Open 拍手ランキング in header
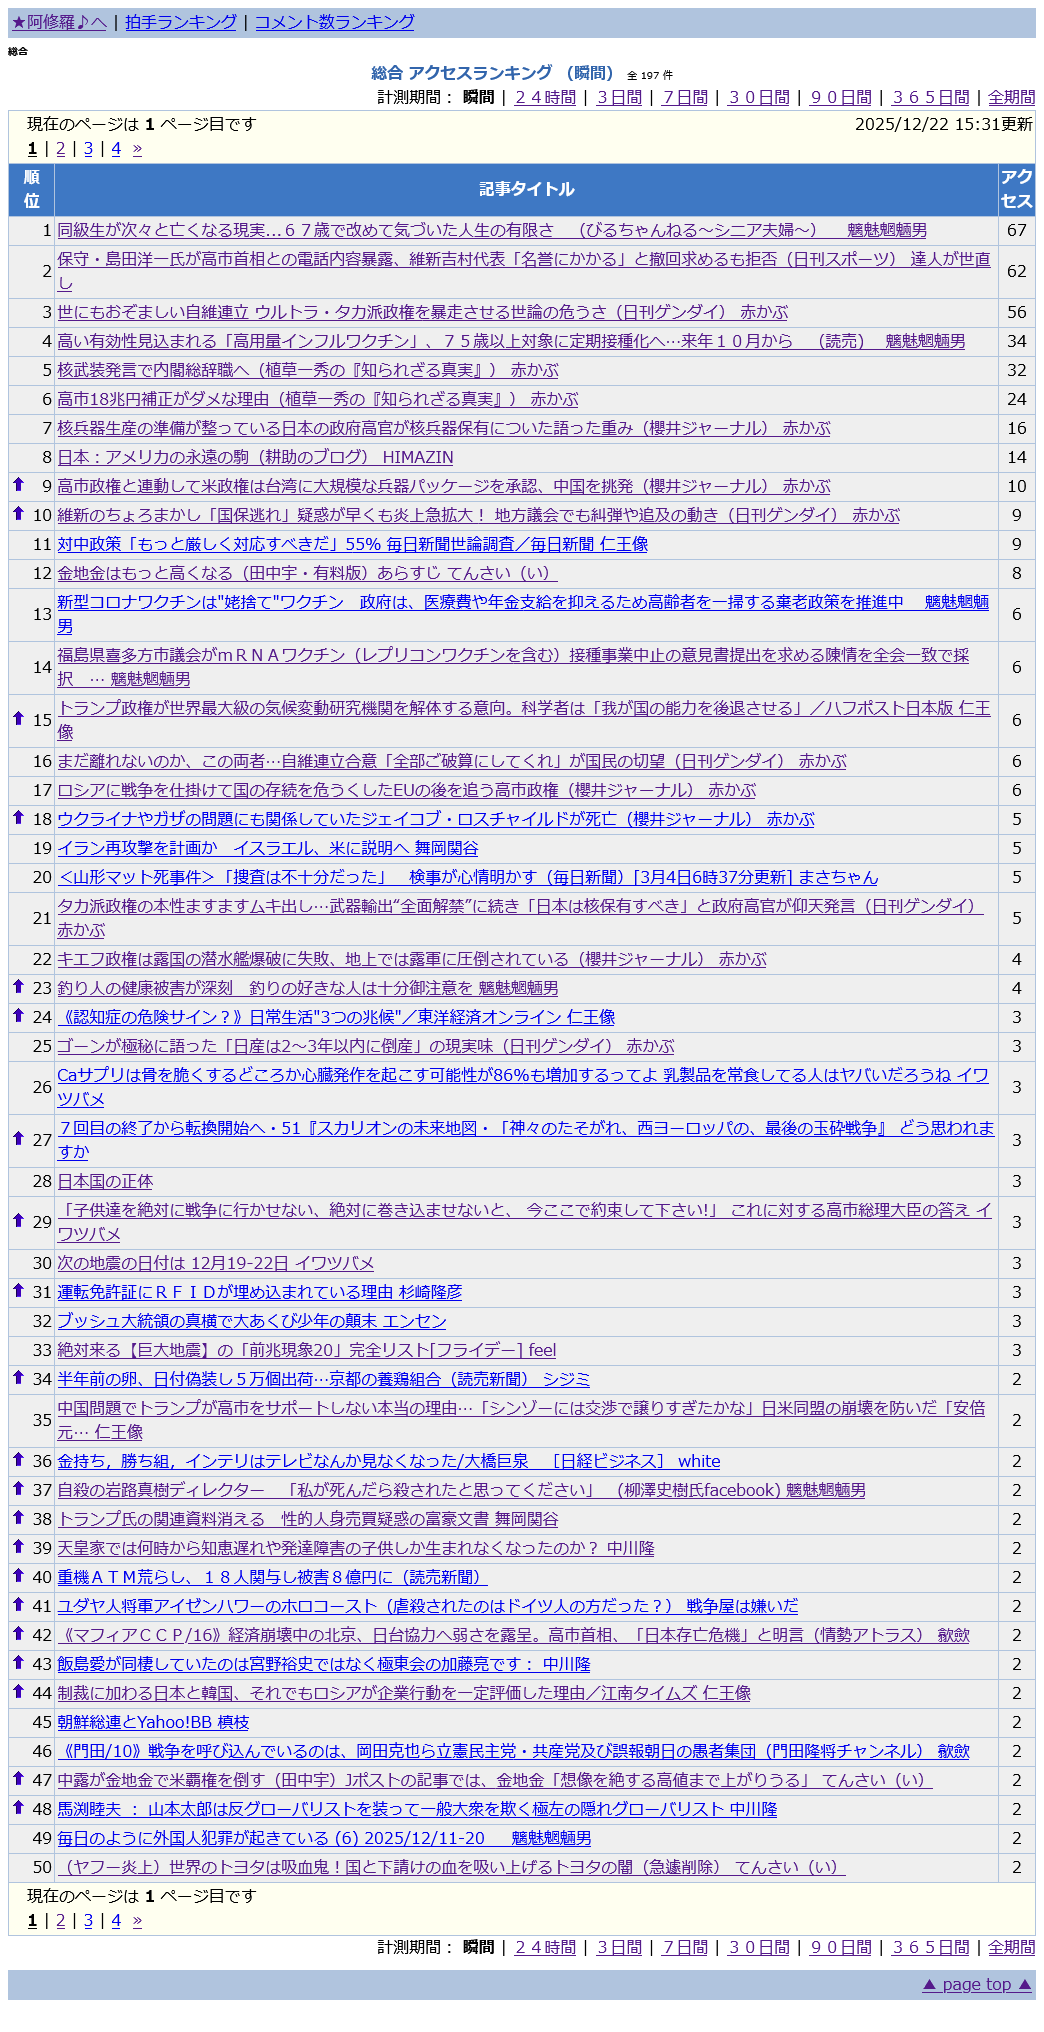Screen dimensions: 1044x2032 click(x=181, y=22)
